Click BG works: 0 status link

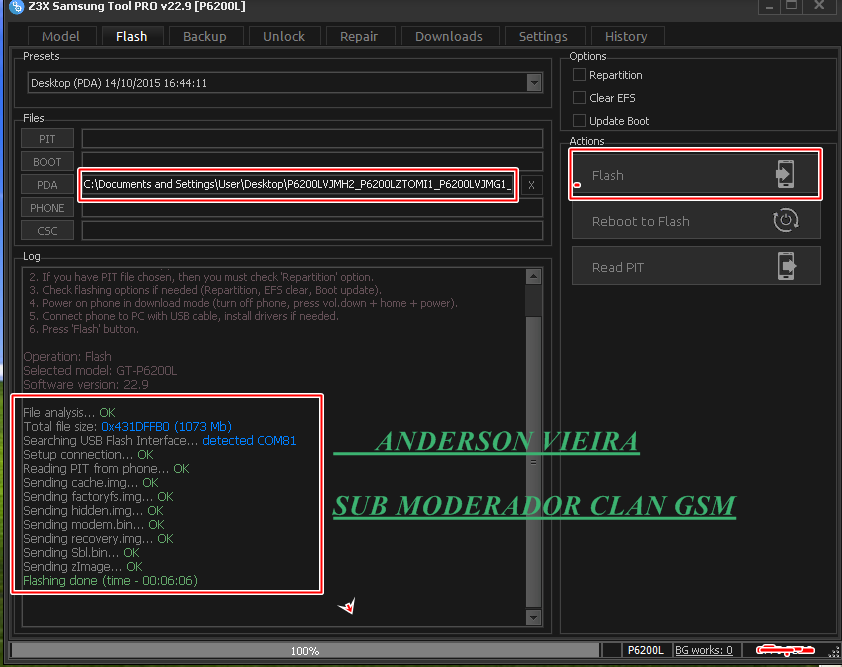703,650
